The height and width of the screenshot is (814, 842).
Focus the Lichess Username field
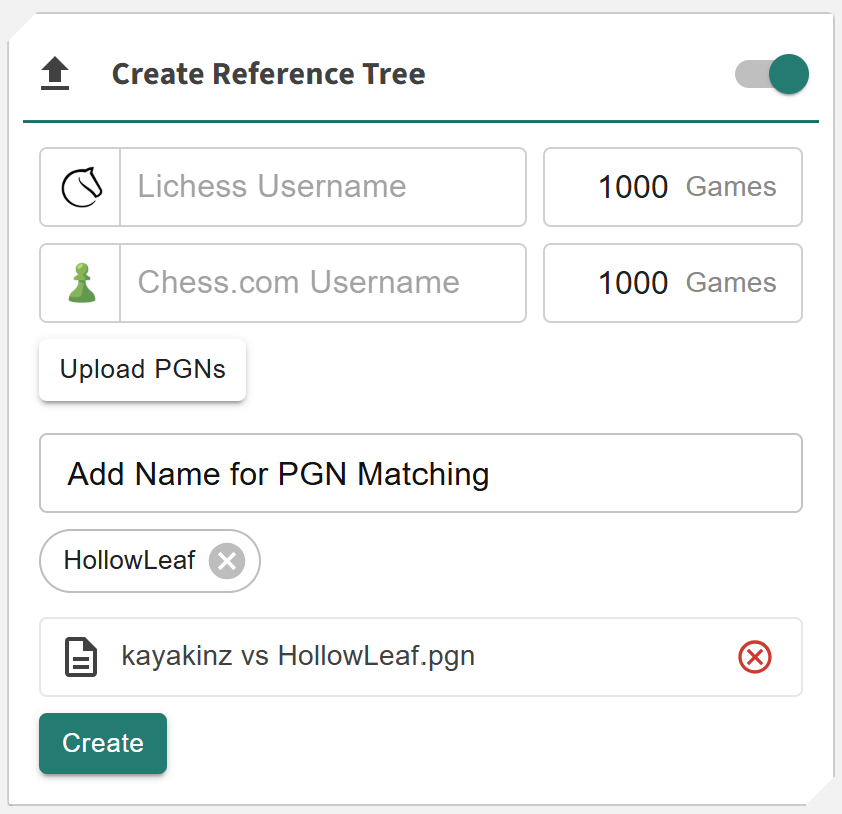click(x=322, y=187)
